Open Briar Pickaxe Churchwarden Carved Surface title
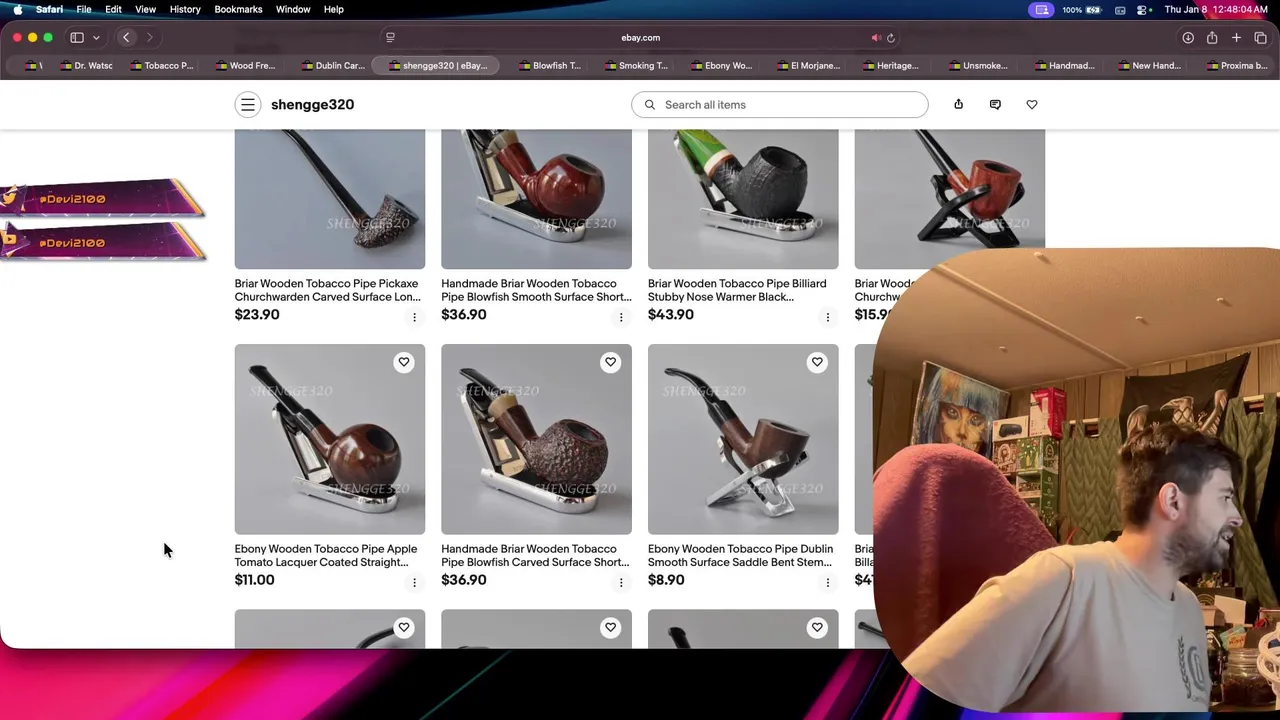The width and height of the screenshot is (1280, 720). [x=327, y=290]
